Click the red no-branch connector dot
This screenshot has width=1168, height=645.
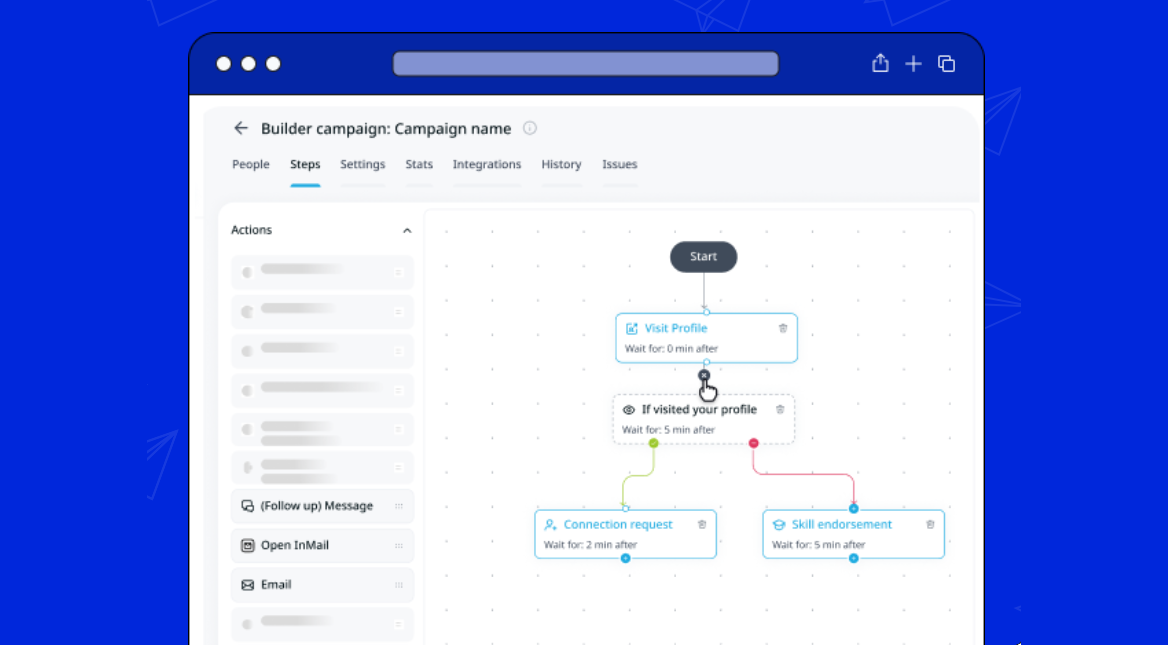pyautogui.click(x=754, y=443)
